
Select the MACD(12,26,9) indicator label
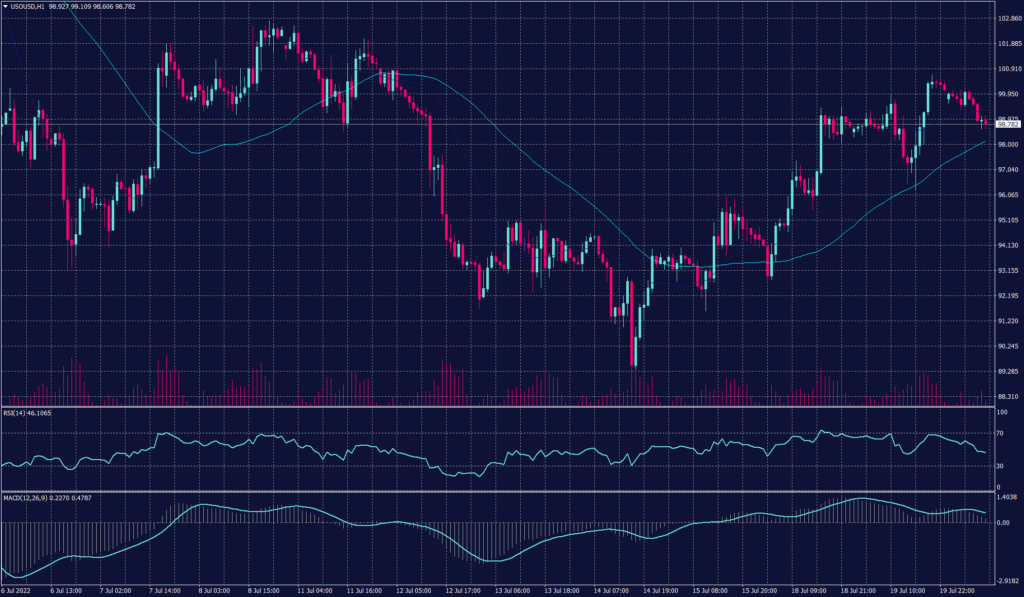tap(25, 498)
